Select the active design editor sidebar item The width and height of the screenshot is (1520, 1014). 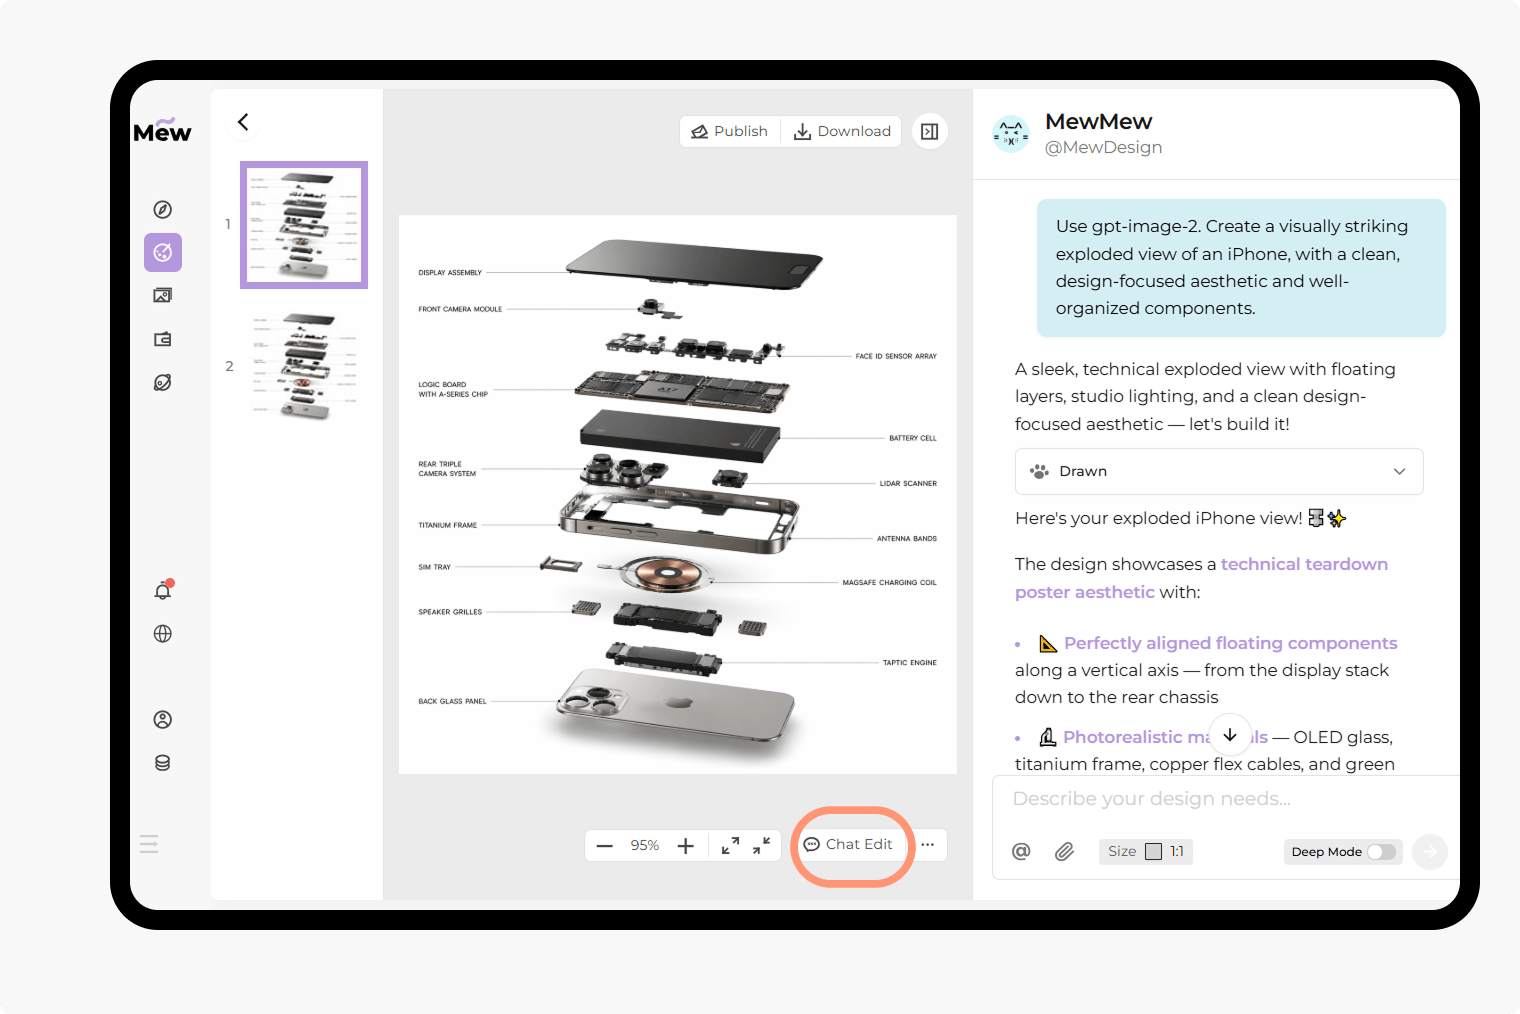pyautogui.click(x=163, y=253)
